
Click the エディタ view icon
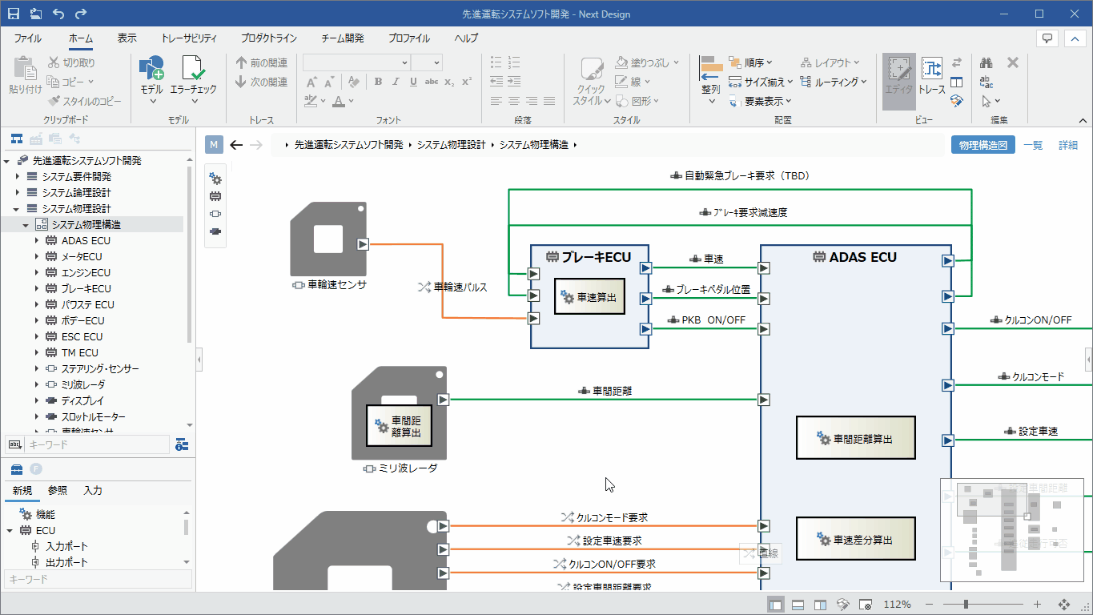pos(899,69)
